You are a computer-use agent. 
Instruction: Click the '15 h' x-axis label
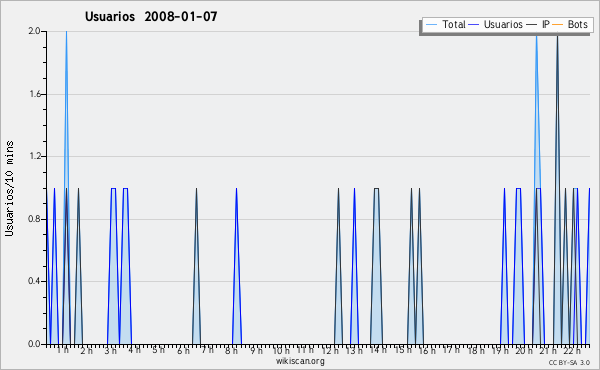coord(403,350)
